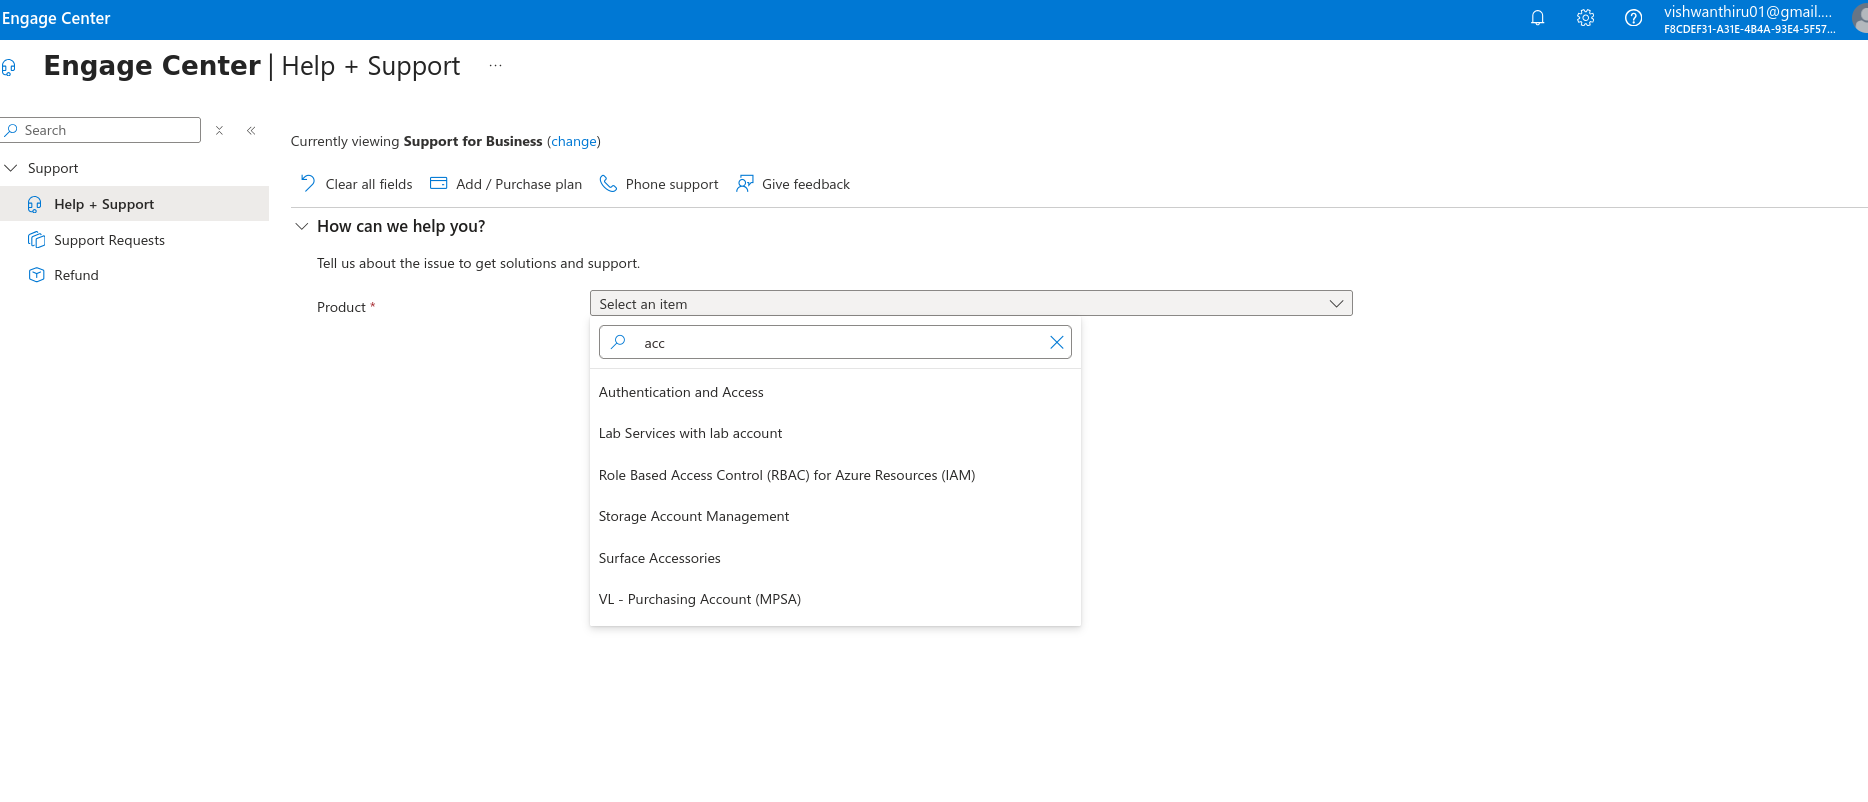Viewport: 1868px width, 802px height.
Task: Clear the sidebar search with X icon
Action: [219, 131]
